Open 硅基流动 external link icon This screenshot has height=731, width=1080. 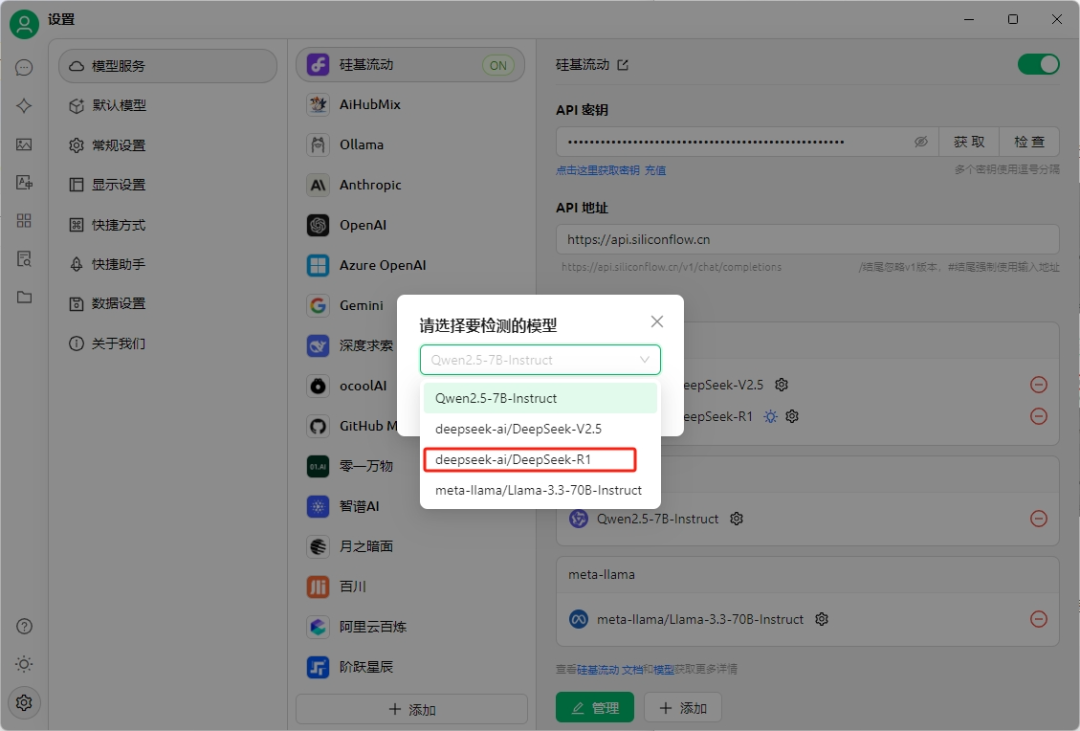(623, 65)
